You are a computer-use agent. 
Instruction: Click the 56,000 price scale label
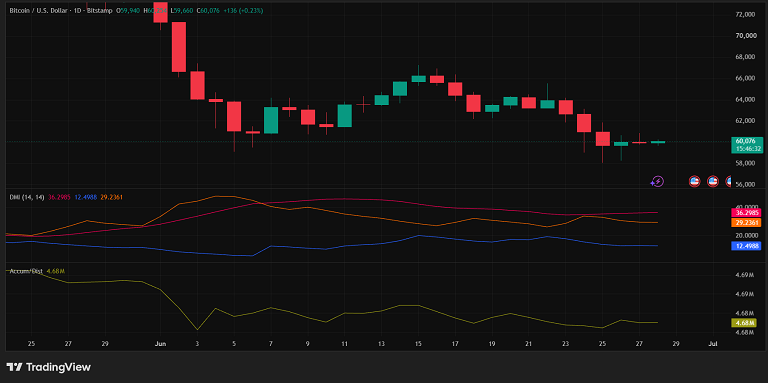pyautogui.click(x=744, y=185)
